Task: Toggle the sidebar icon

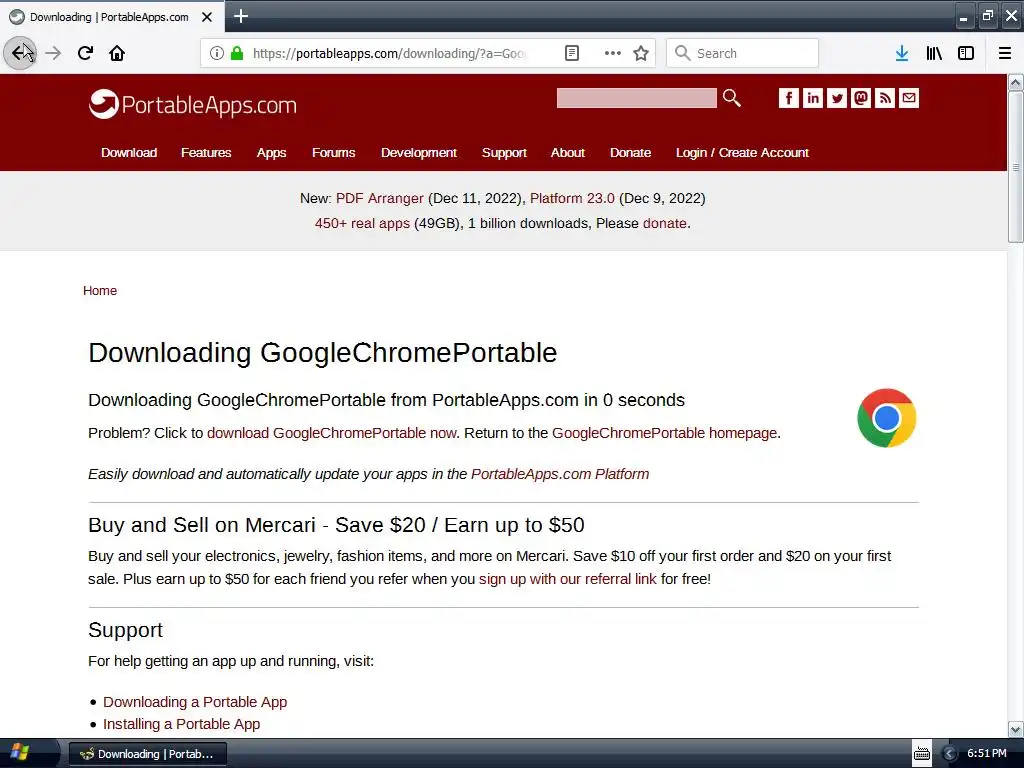Action: tap(966, 53)
